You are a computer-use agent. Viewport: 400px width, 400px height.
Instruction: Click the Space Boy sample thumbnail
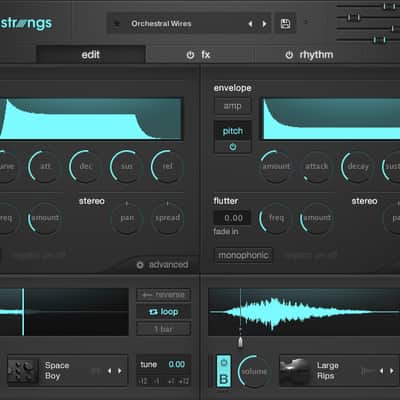(23, 371)
